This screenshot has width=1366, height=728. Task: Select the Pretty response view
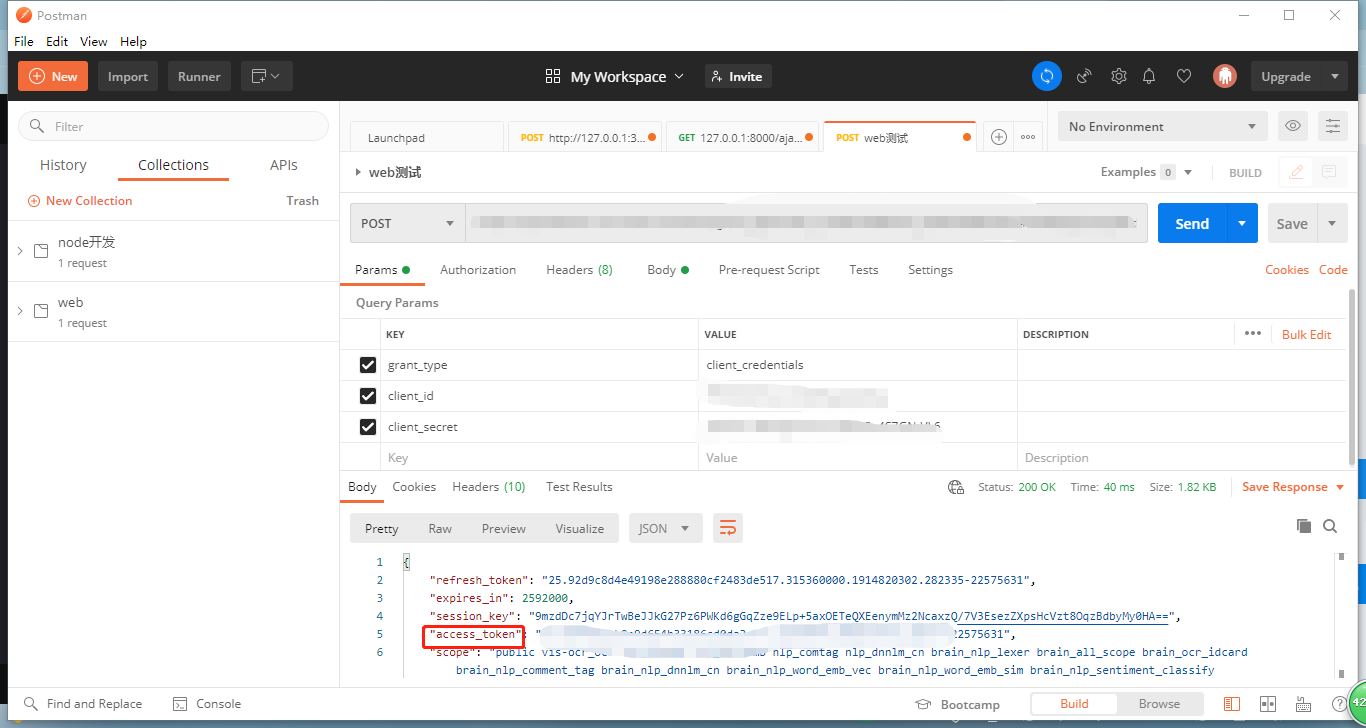point(381,528)
